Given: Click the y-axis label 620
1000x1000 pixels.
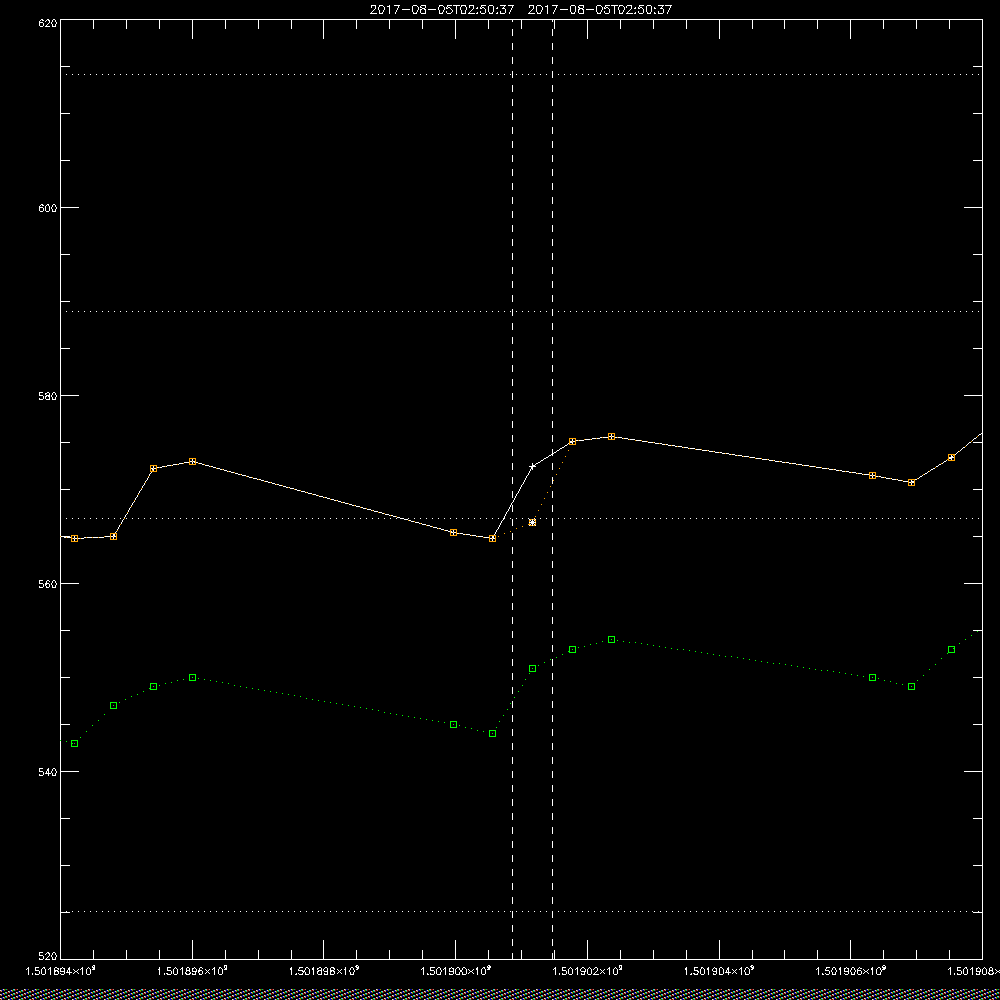Looking at the screenshot, I should [x=48, y=22].
